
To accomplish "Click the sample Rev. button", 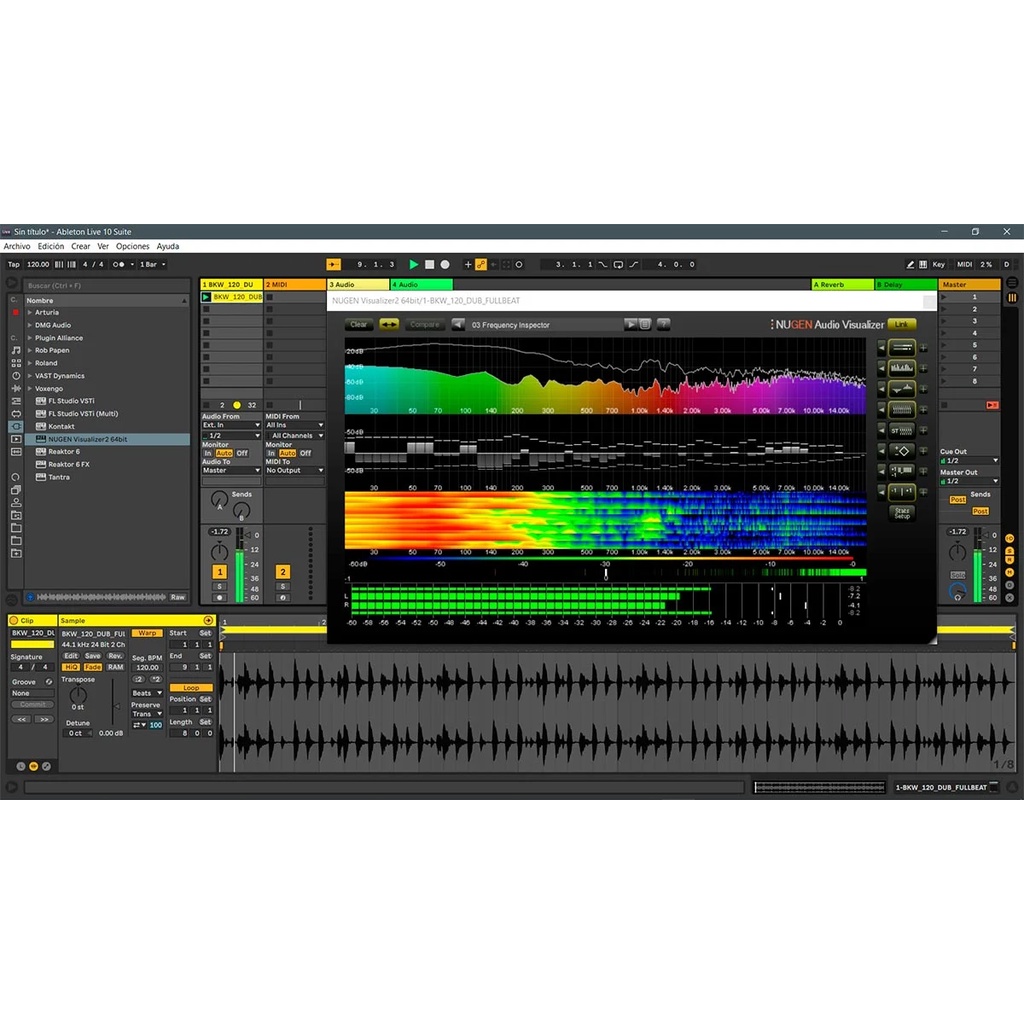I will 116,656.
